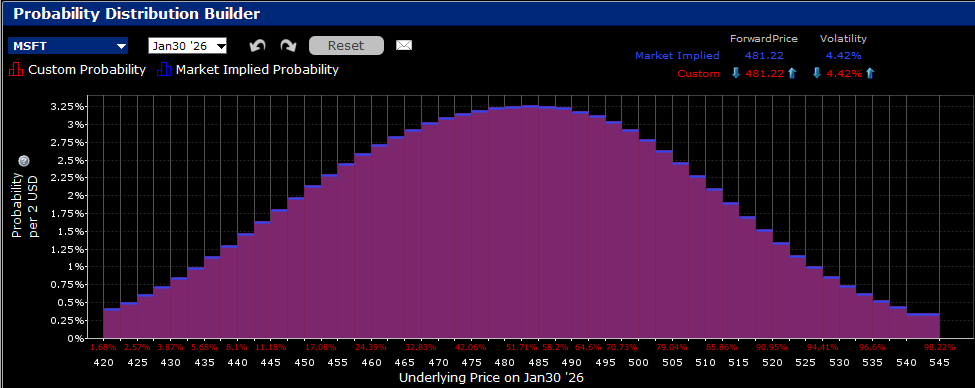
Task: Click the 420 price axis label
Action: pos(103,363)
